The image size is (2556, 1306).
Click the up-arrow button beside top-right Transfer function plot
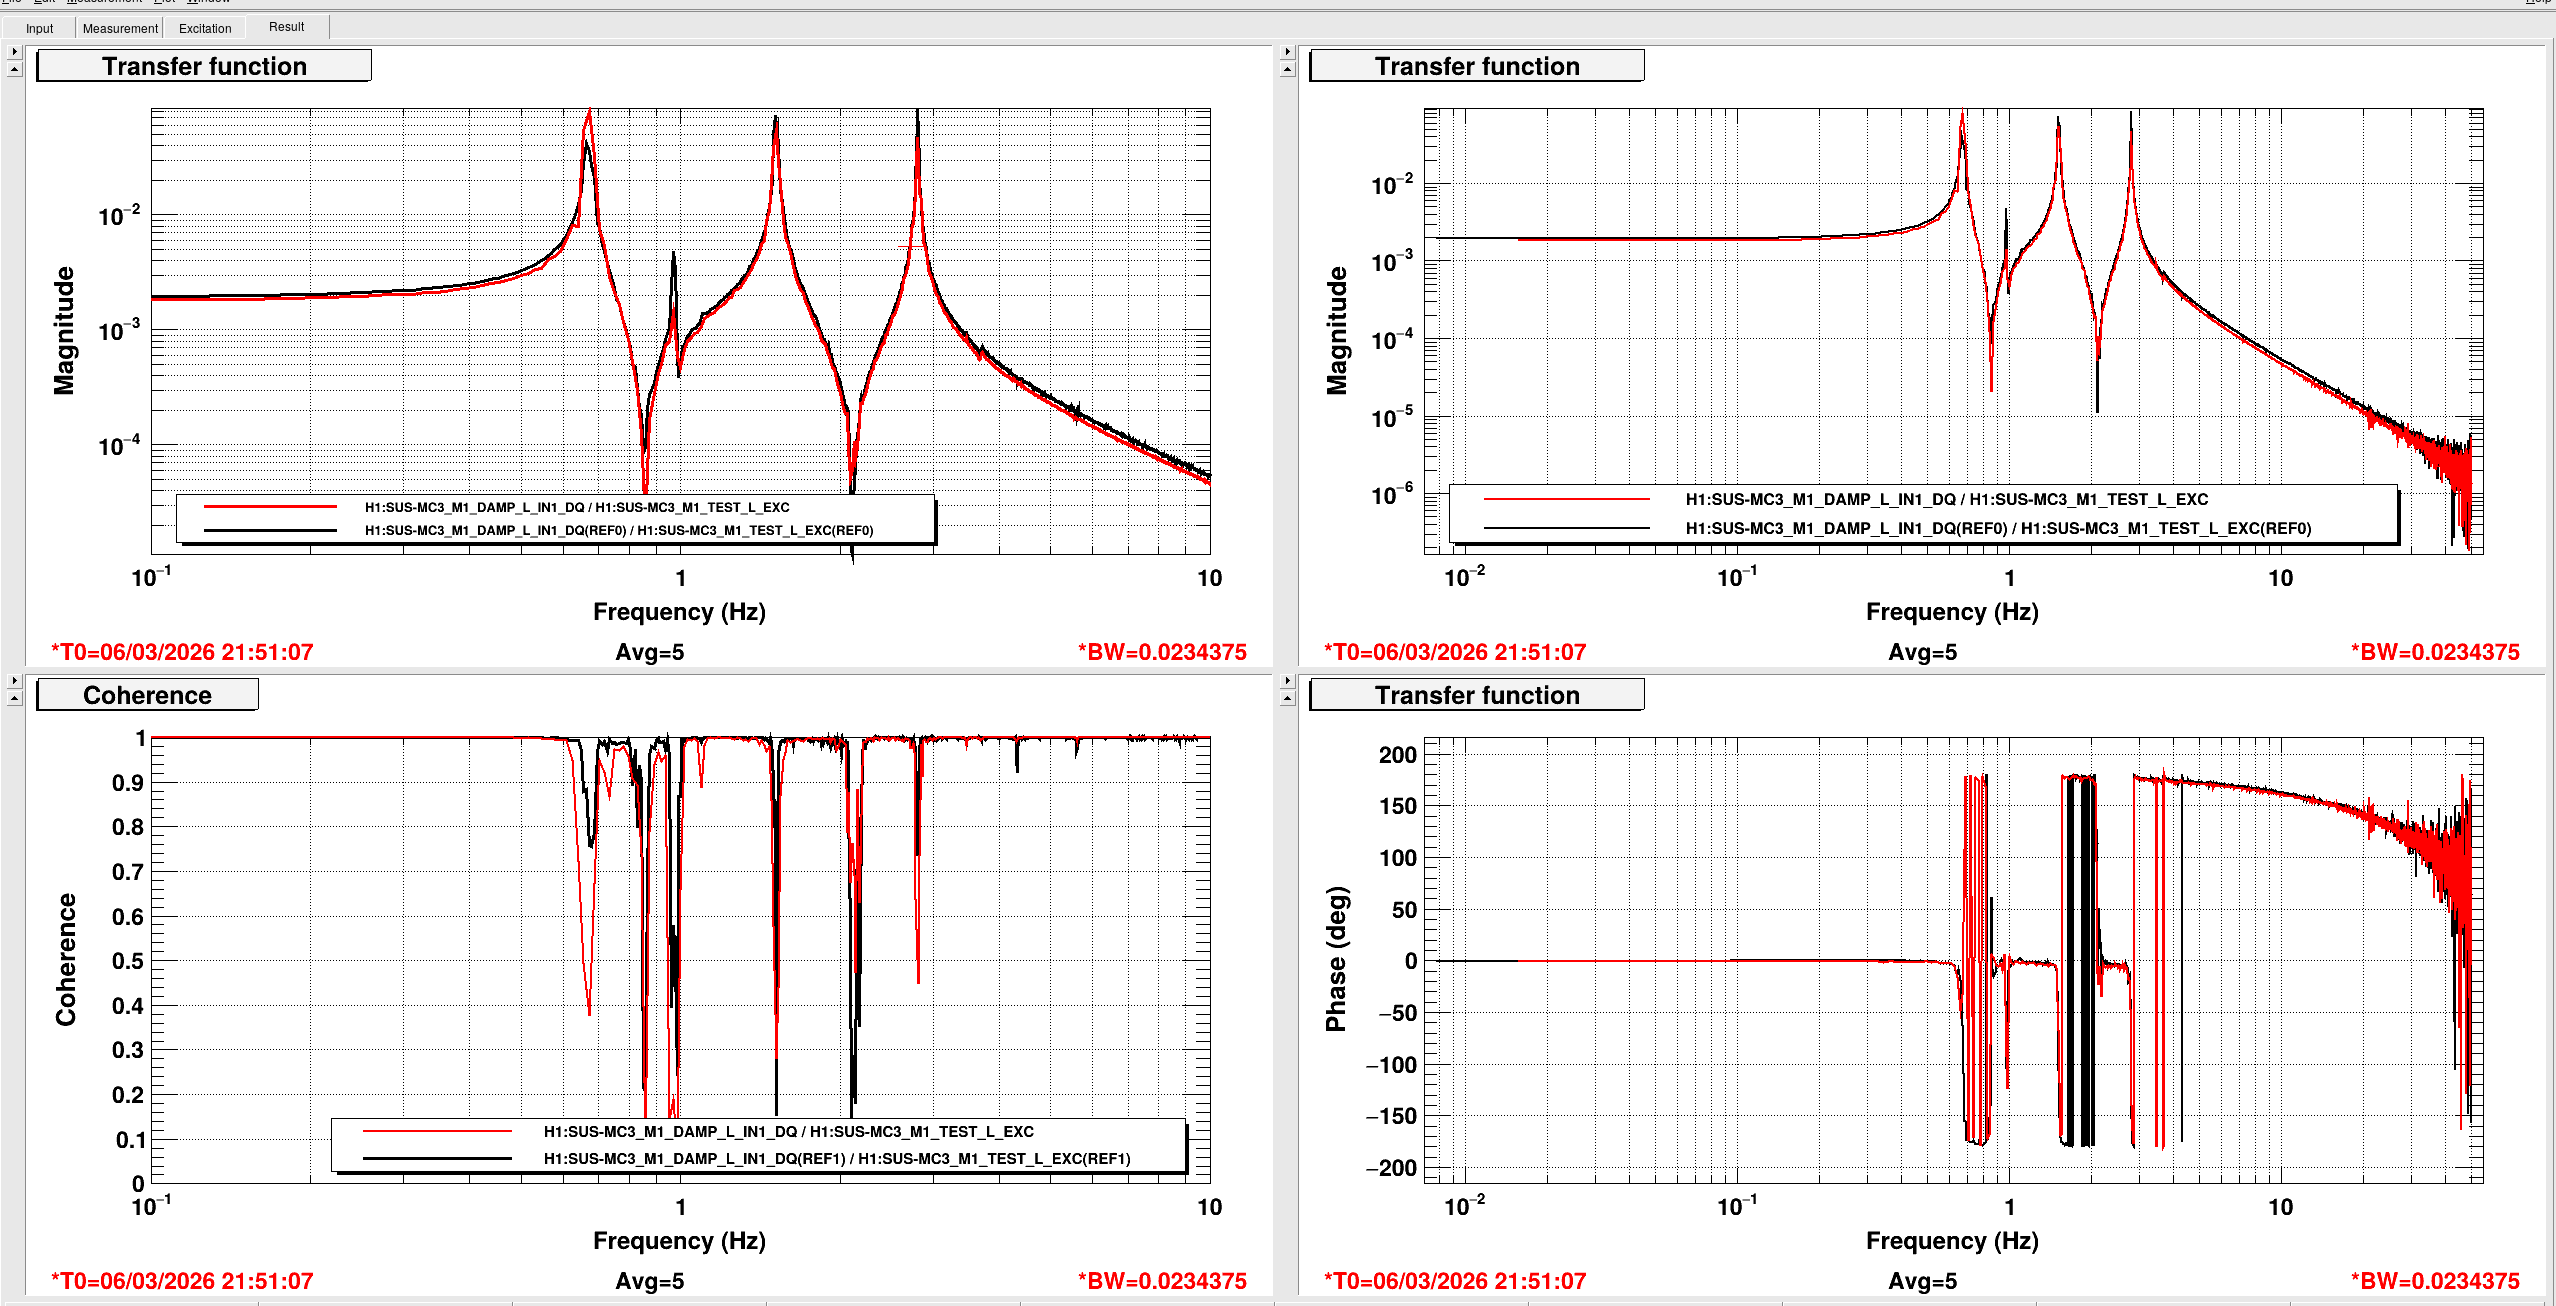click(x=1287, y=70)
